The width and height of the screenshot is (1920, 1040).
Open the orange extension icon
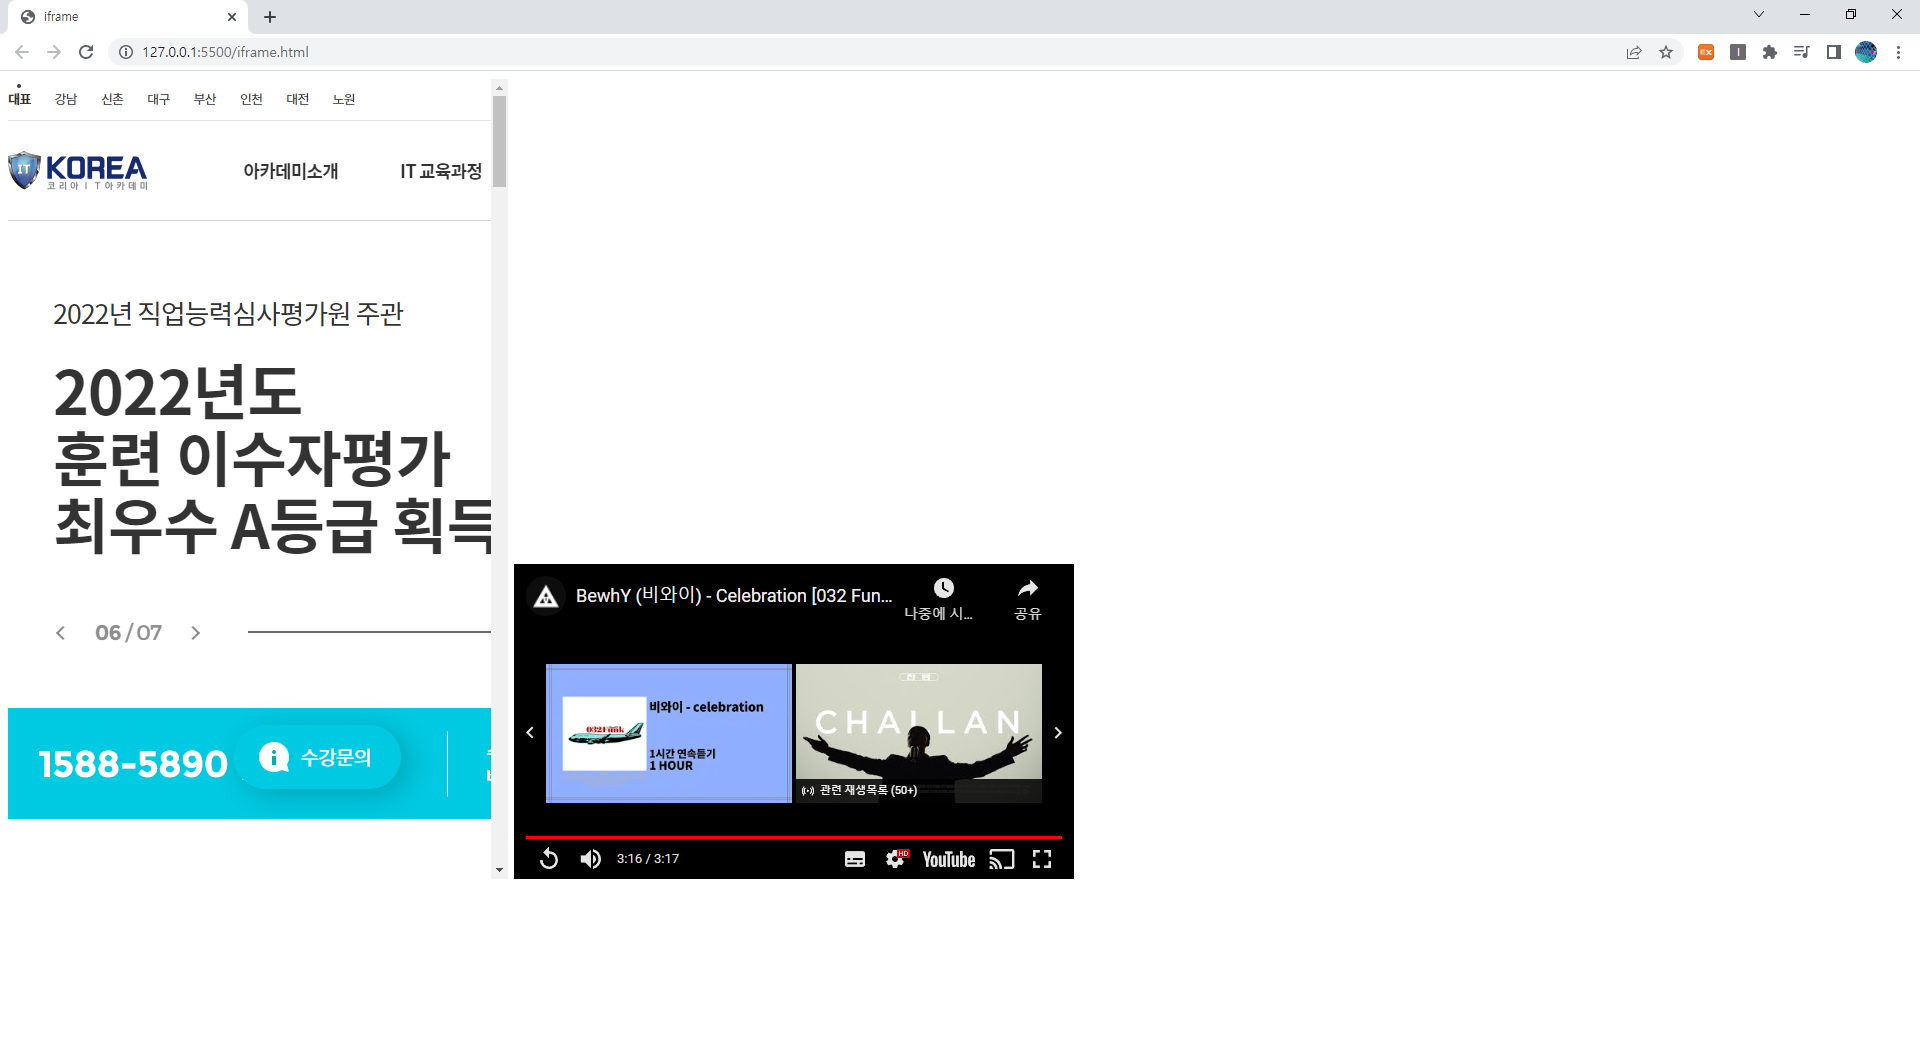click(x=1706, y=52)
